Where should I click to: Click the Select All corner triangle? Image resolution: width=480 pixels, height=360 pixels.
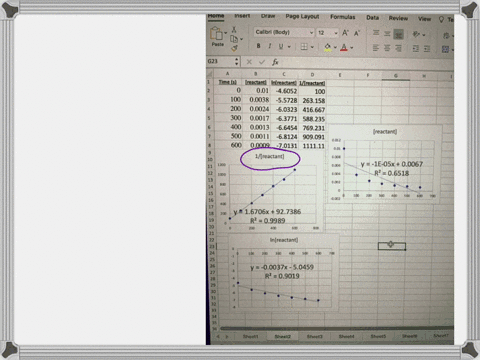coord(210,73)
